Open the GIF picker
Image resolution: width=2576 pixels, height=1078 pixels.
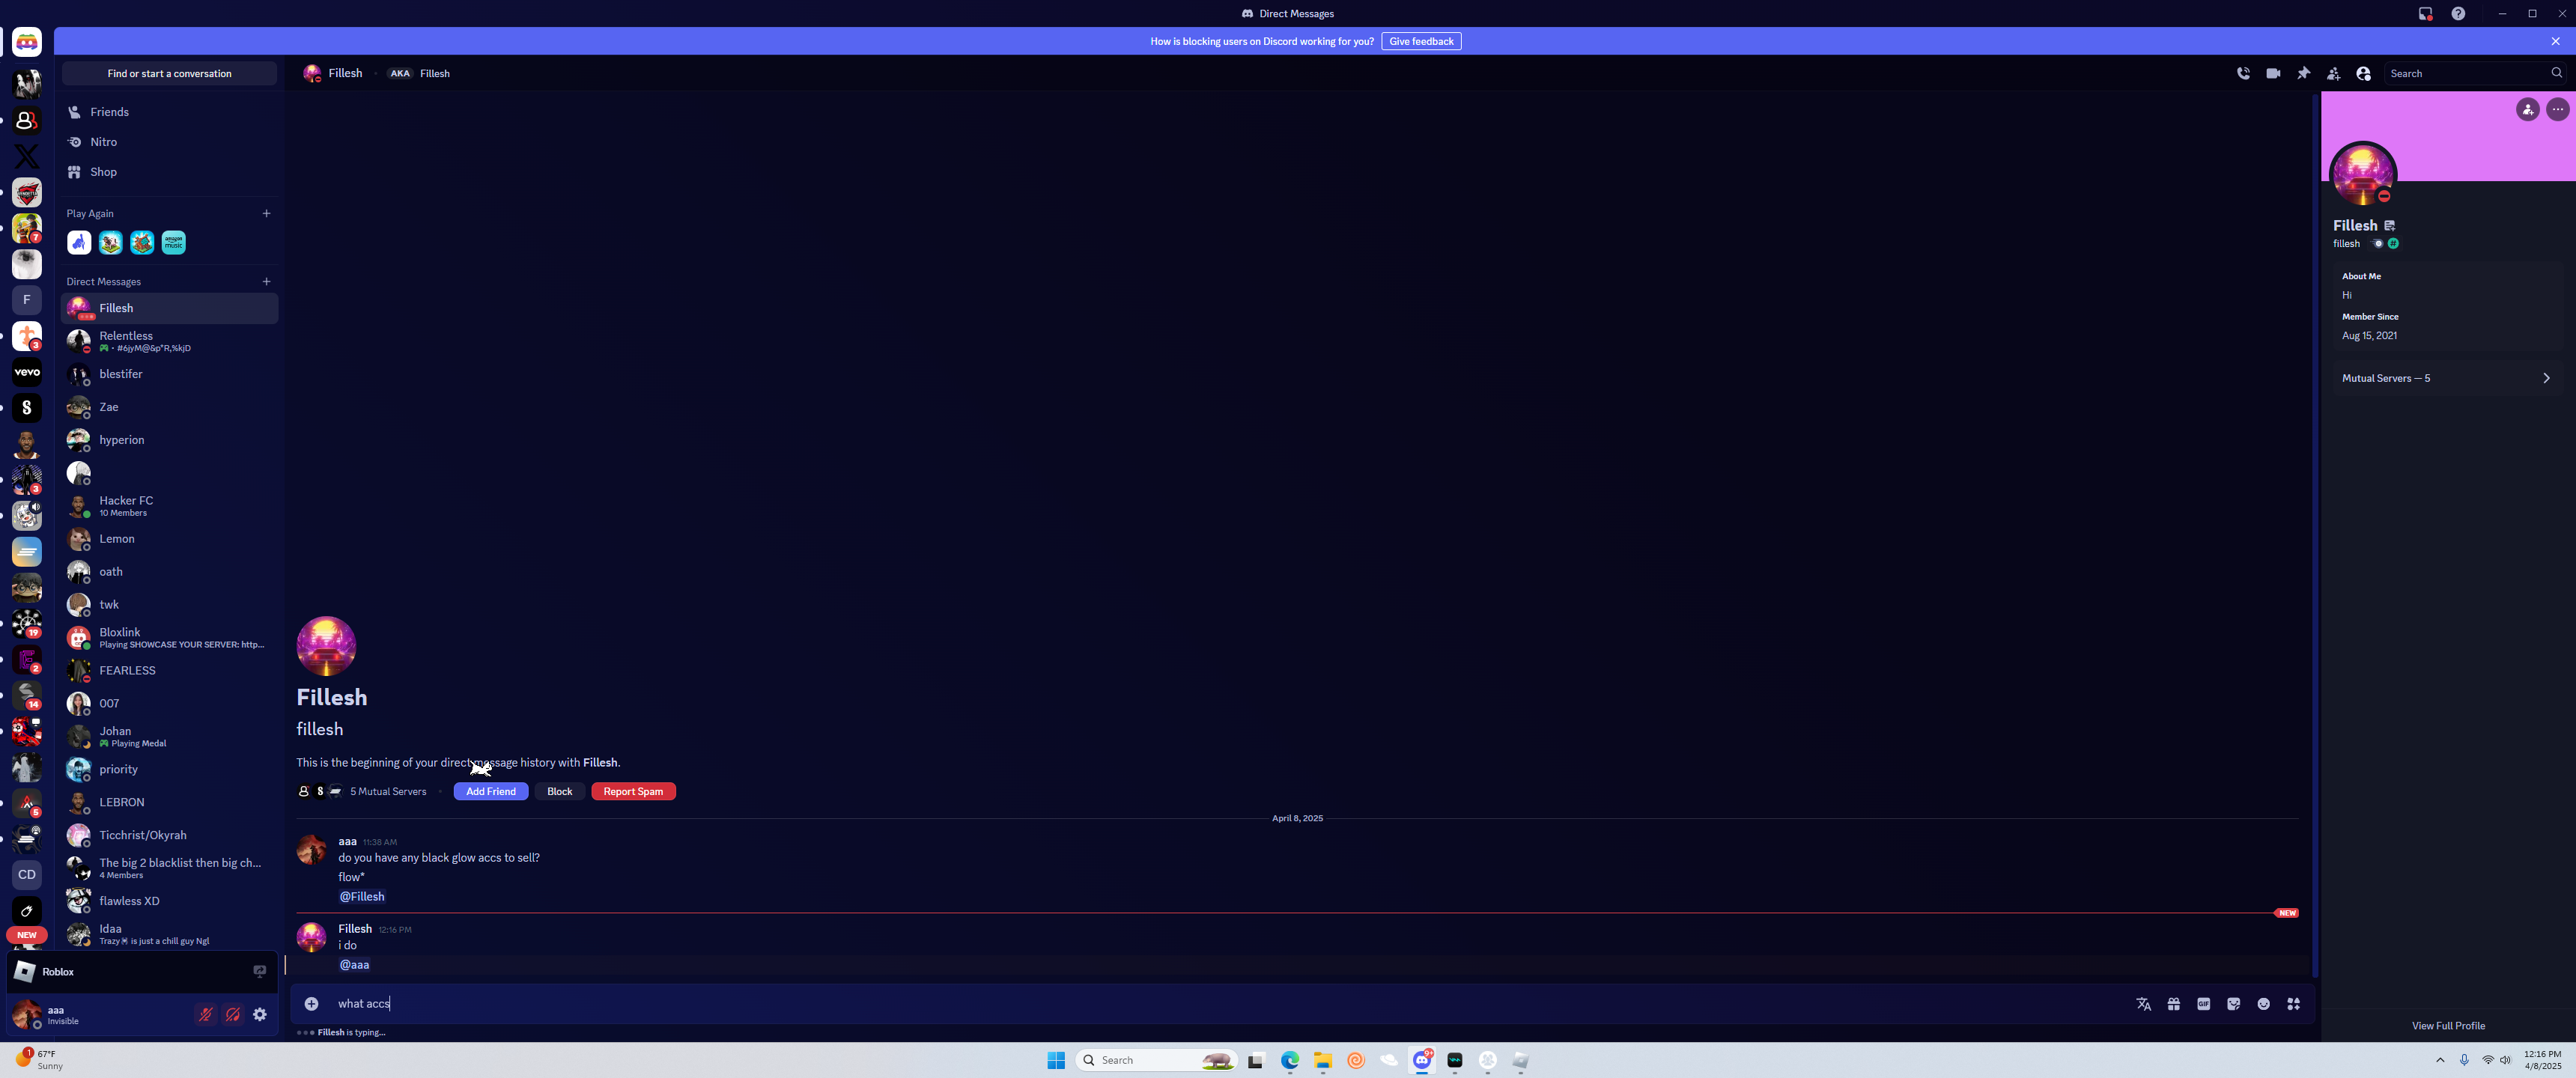point(2203,1004)
